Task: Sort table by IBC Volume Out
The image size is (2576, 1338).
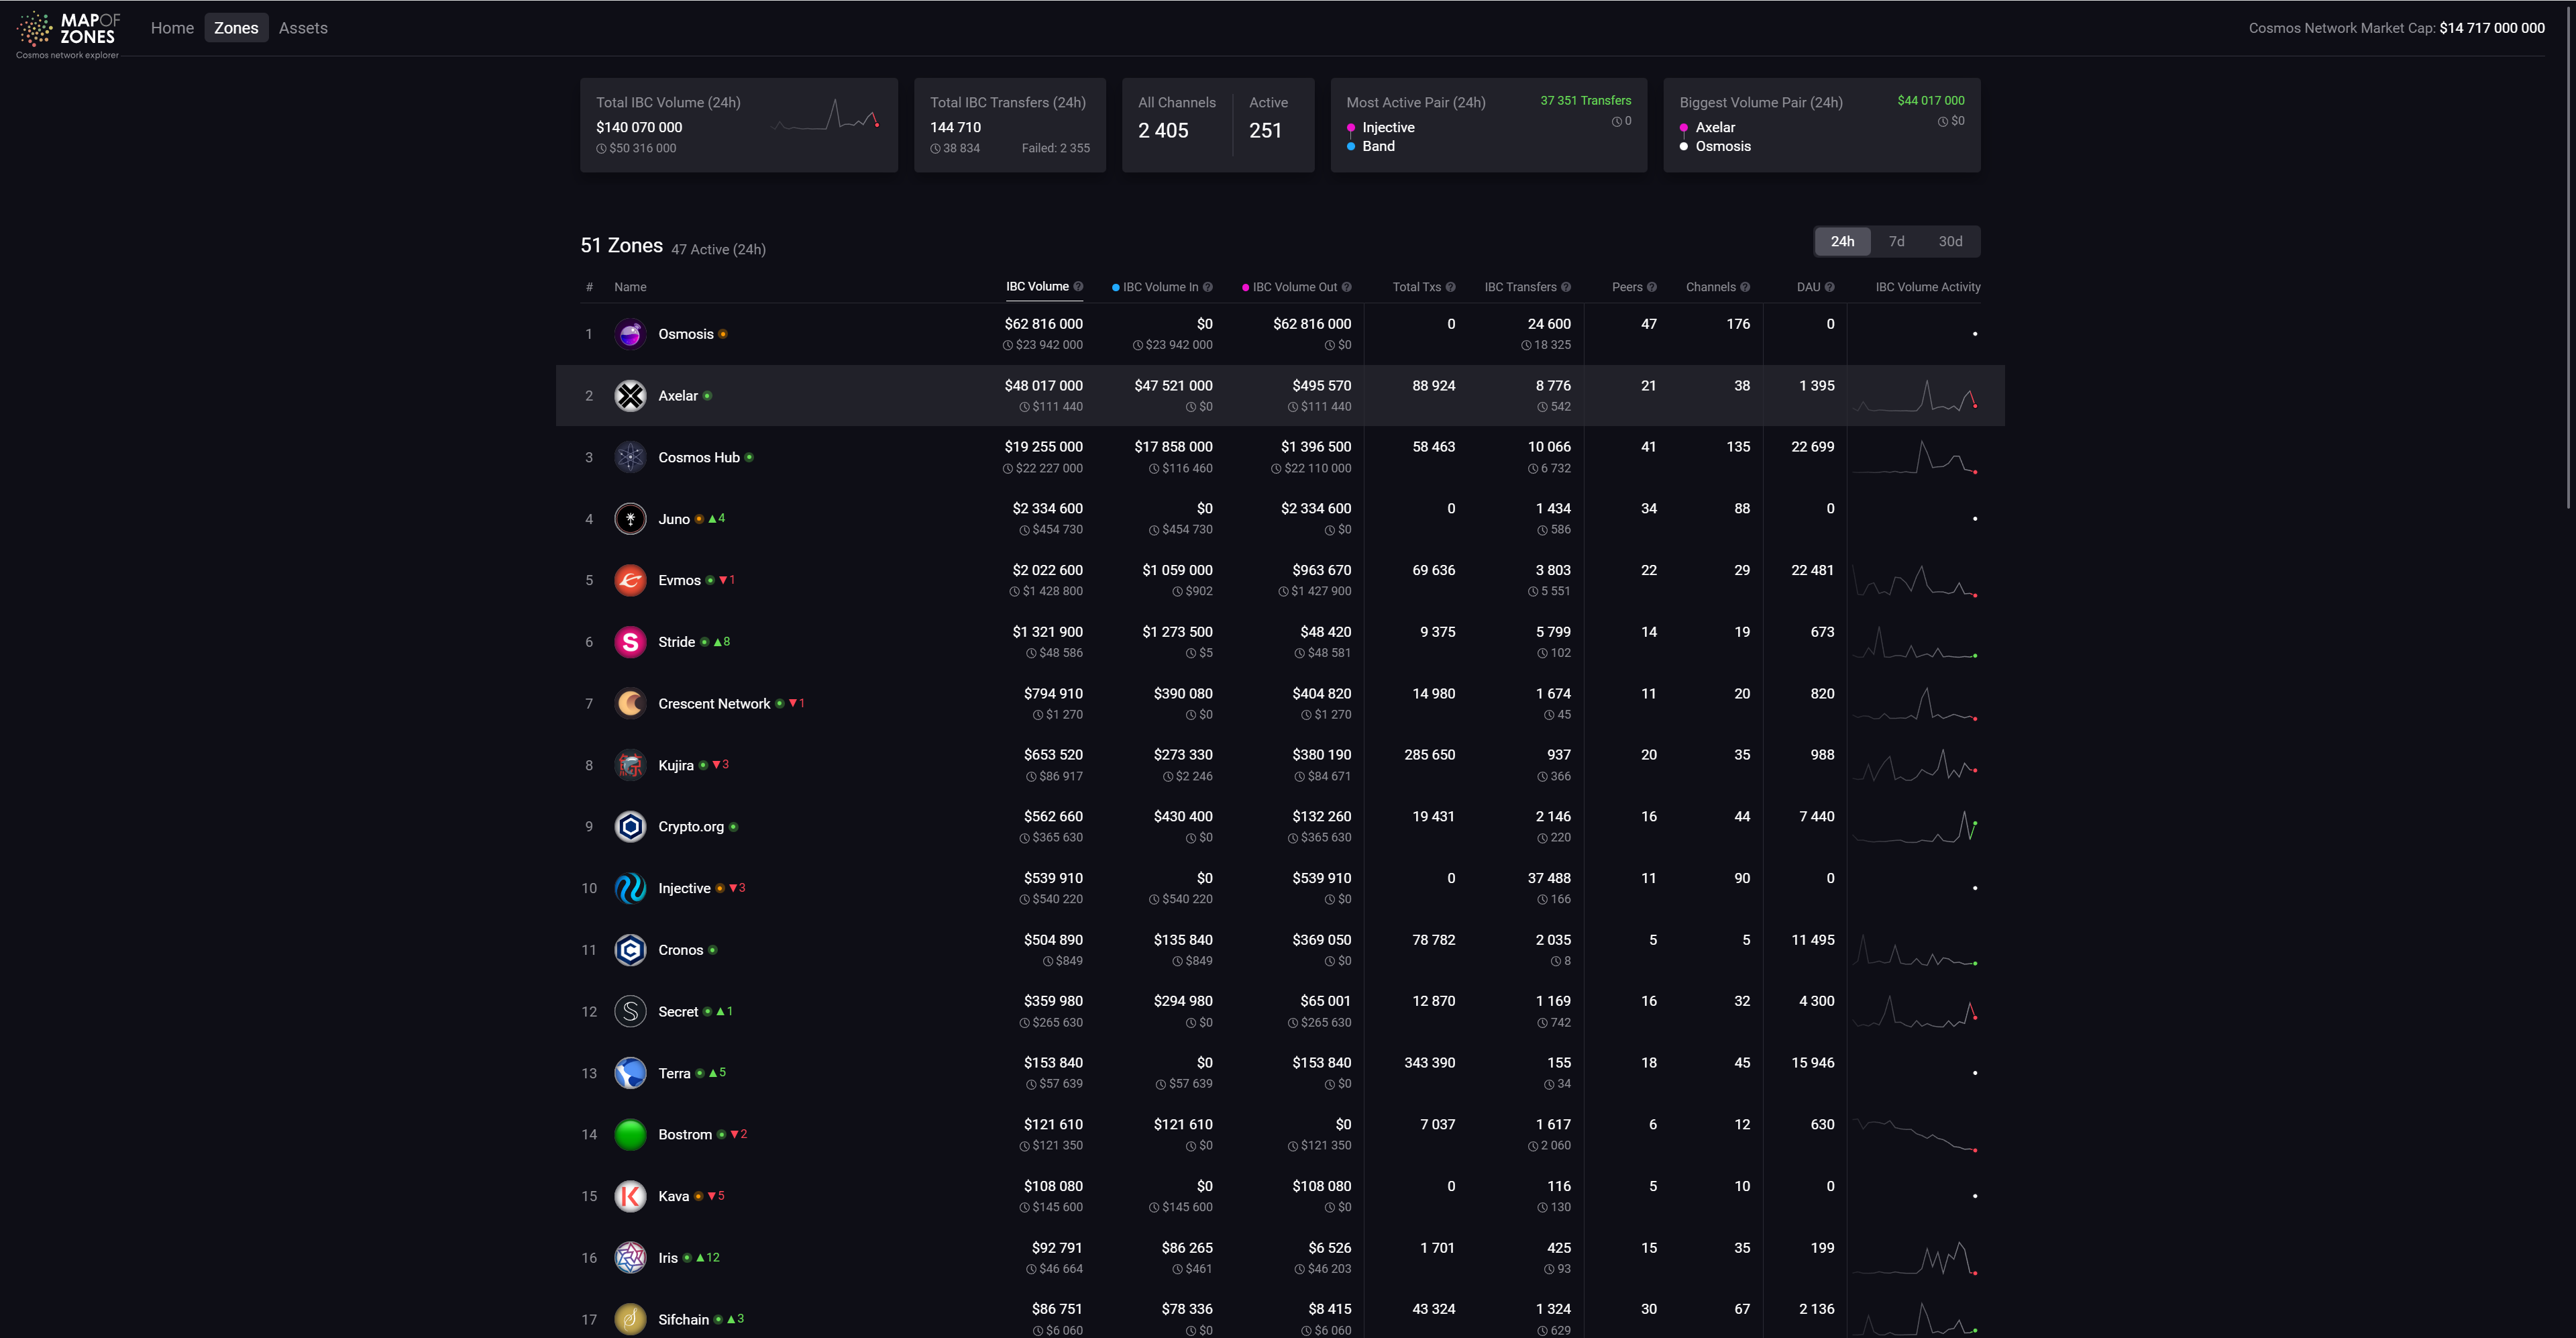Action: click(1294, 287)
